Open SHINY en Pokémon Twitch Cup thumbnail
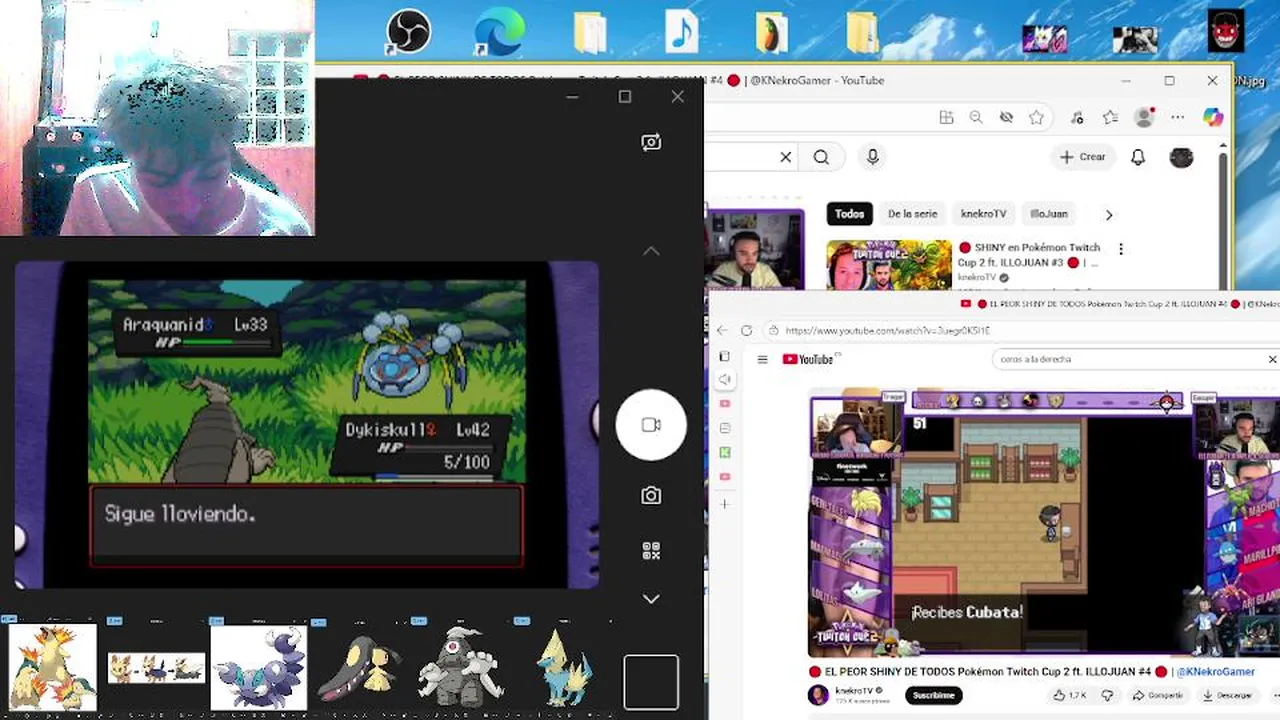The image size is (1280, 720). (x=889, y=264)
